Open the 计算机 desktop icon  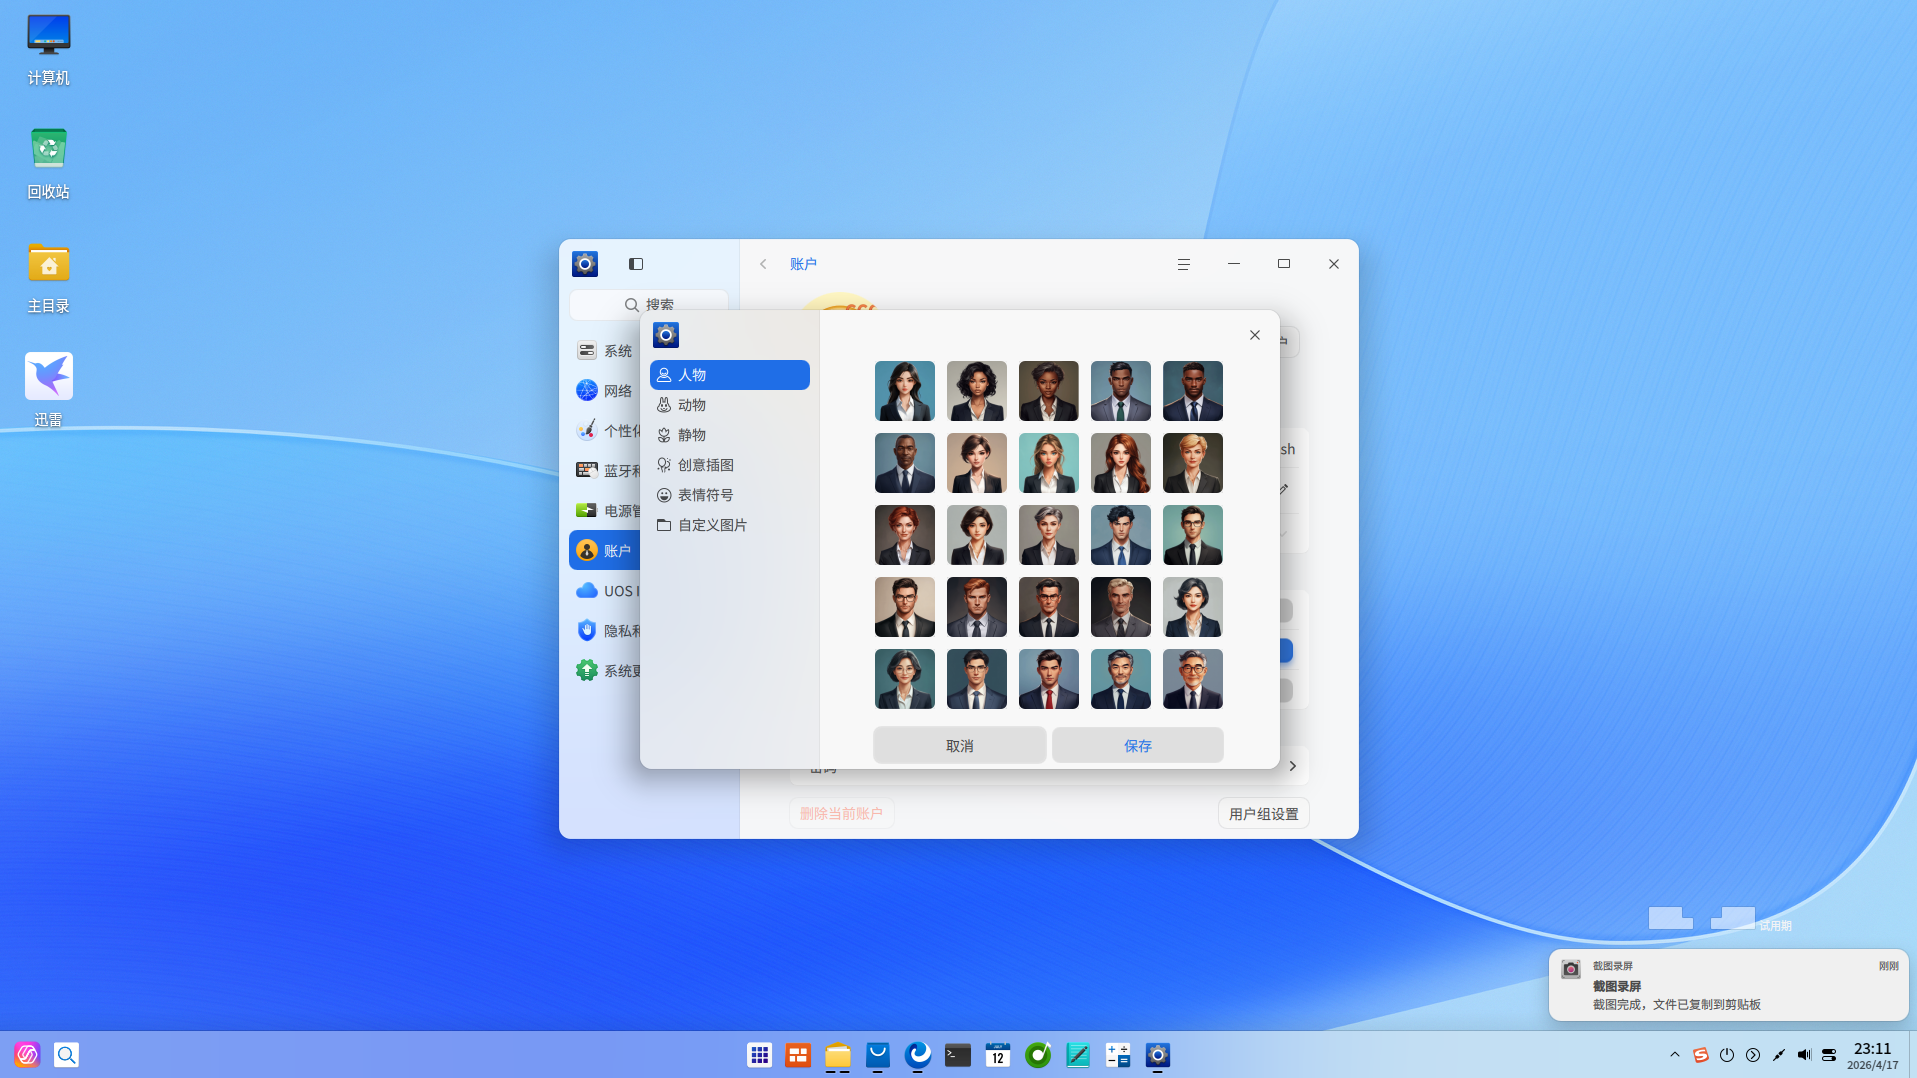coord(48,49)
